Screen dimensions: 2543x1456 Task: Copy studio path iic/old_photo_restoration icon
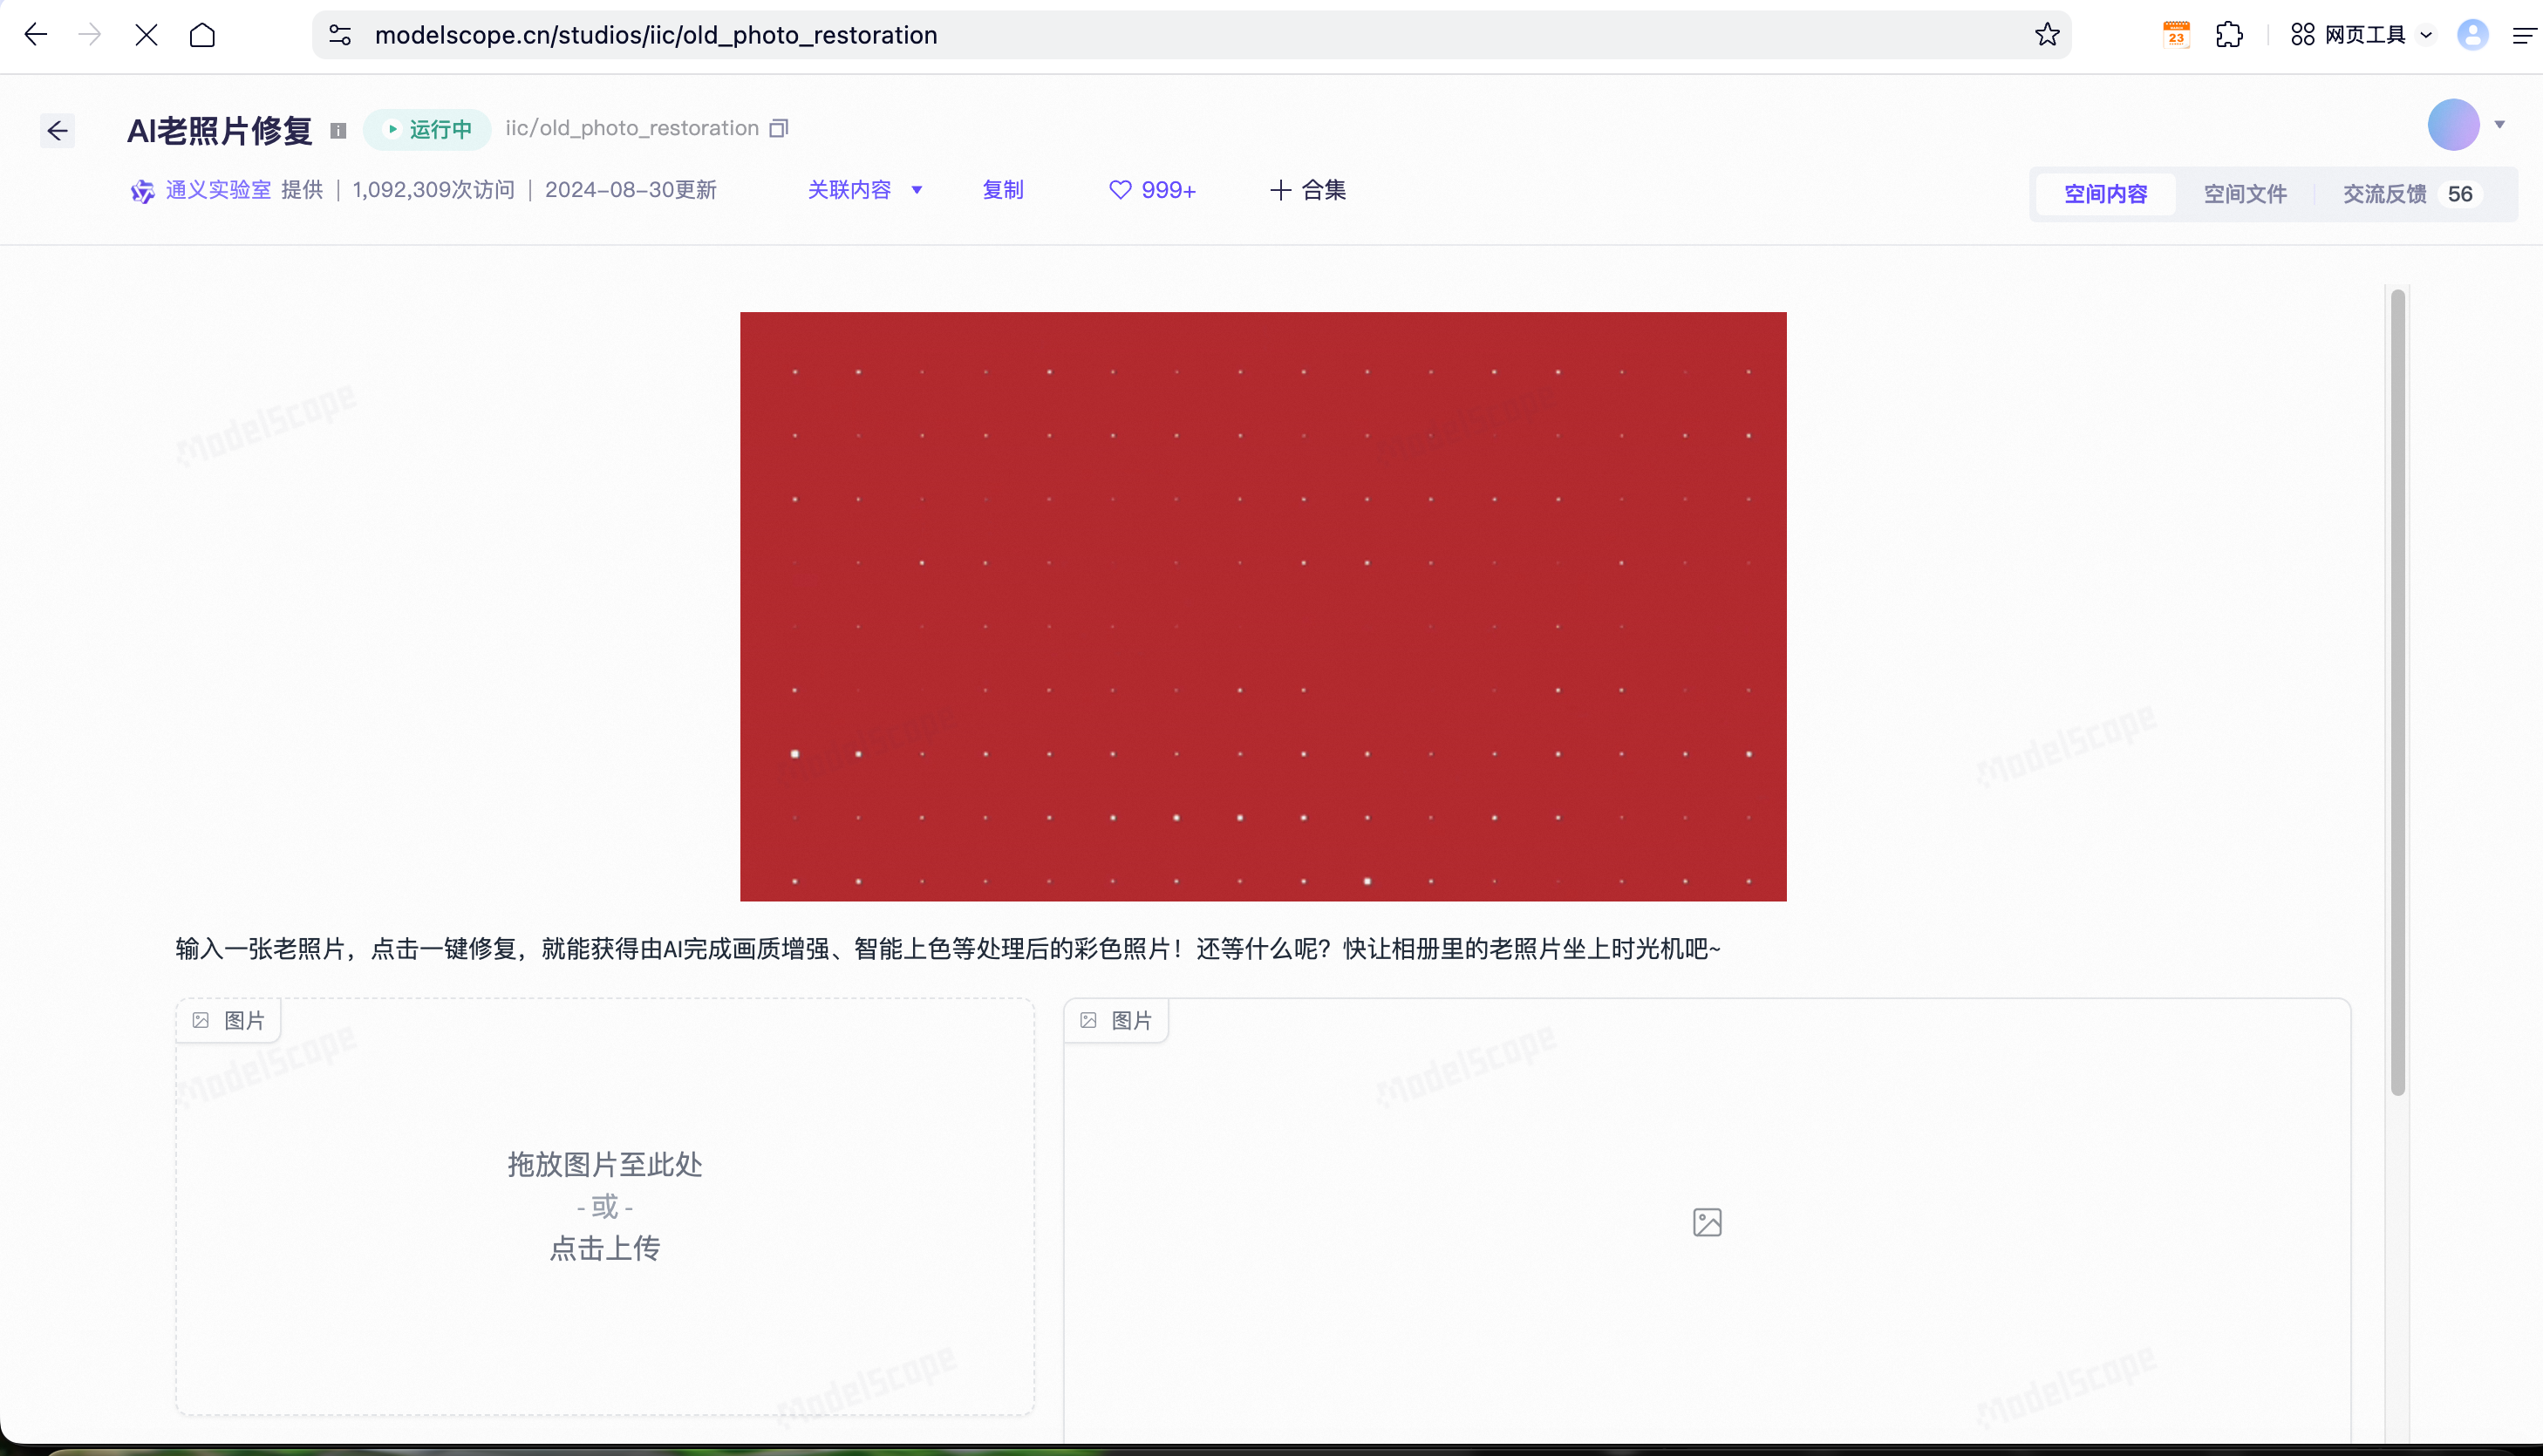coord(779,128)
